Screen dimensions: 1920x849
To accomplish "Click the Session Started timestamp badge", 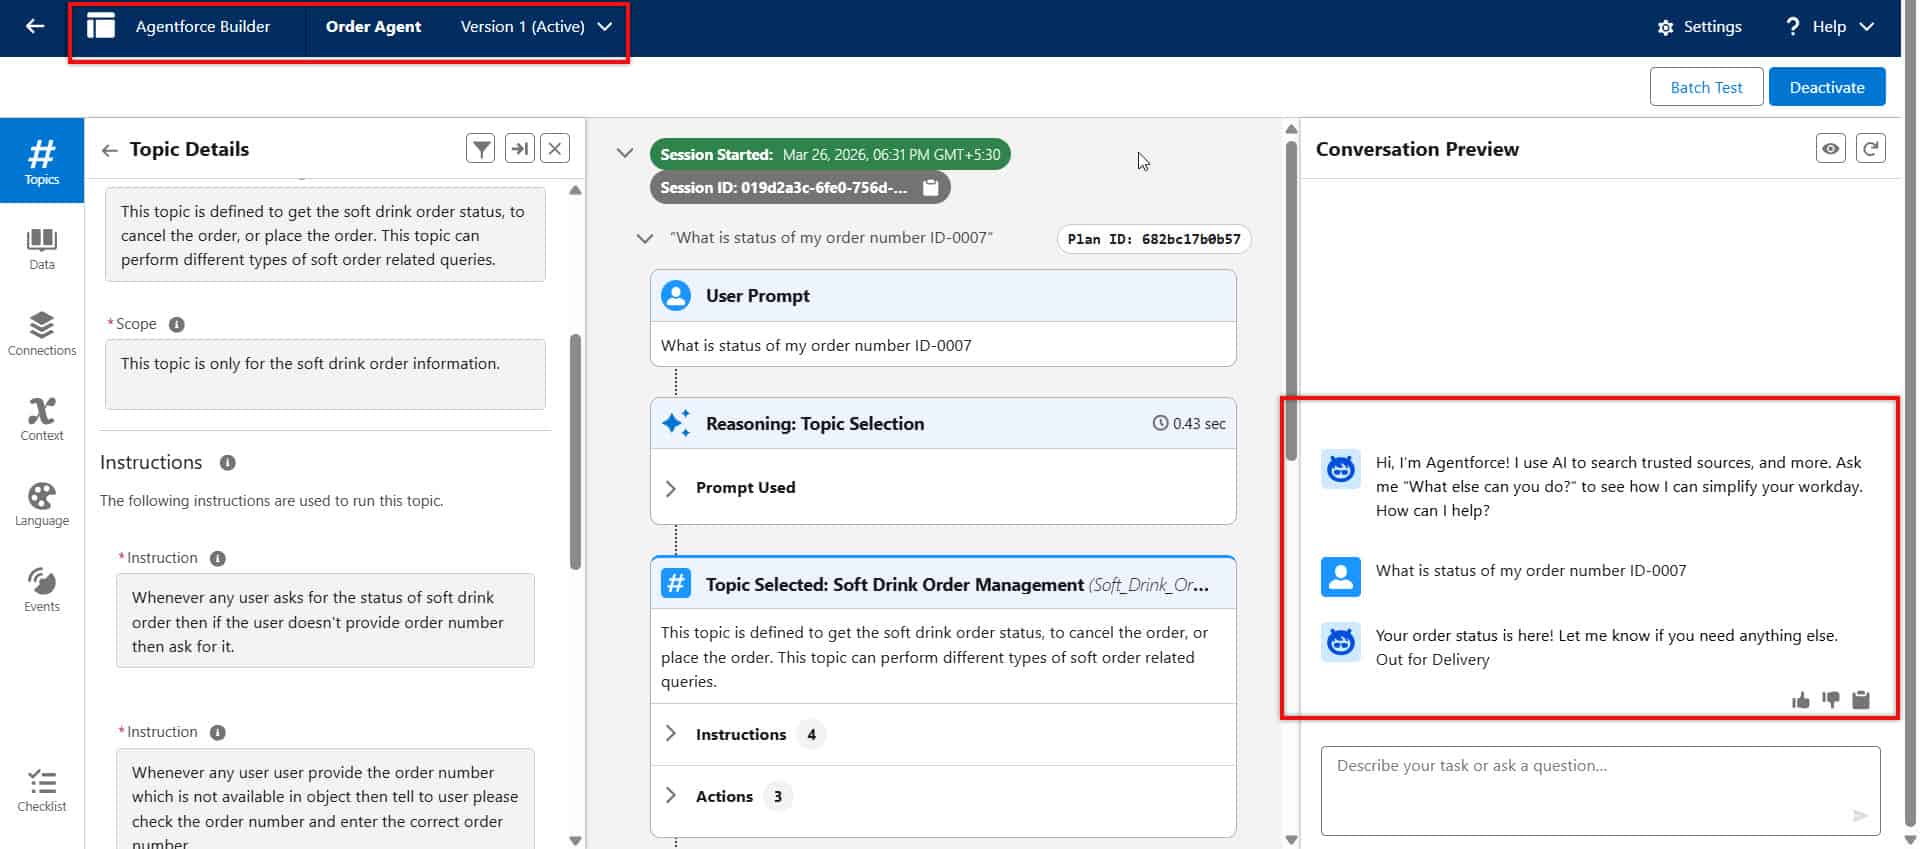I will tap(830, 154).
